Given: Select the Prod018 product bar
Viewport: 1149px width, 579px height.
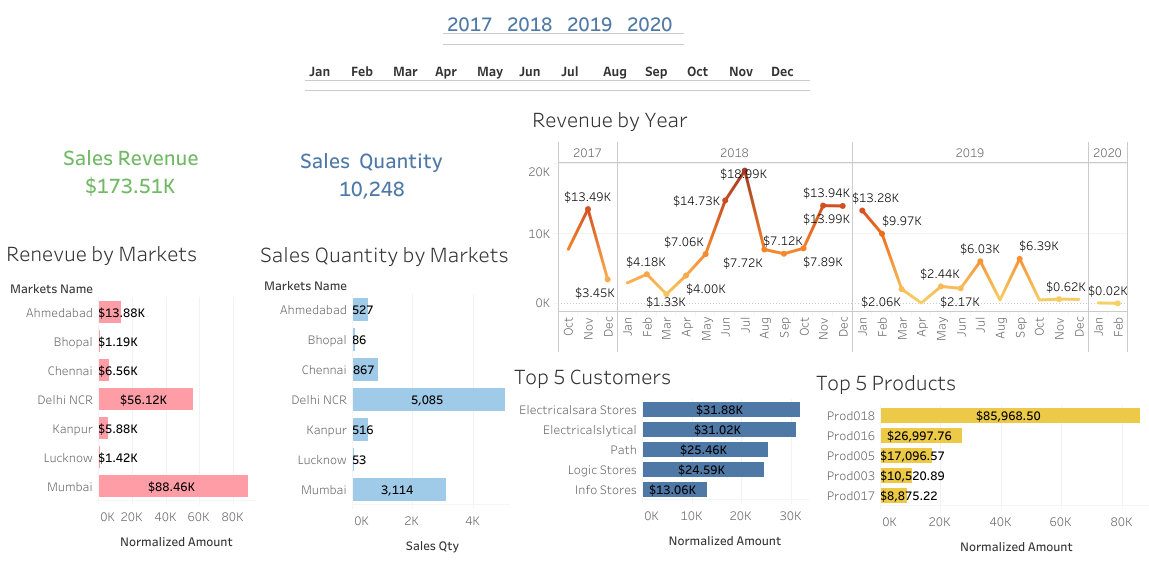Looking at the screenshot, I should tap(1010, 414).
